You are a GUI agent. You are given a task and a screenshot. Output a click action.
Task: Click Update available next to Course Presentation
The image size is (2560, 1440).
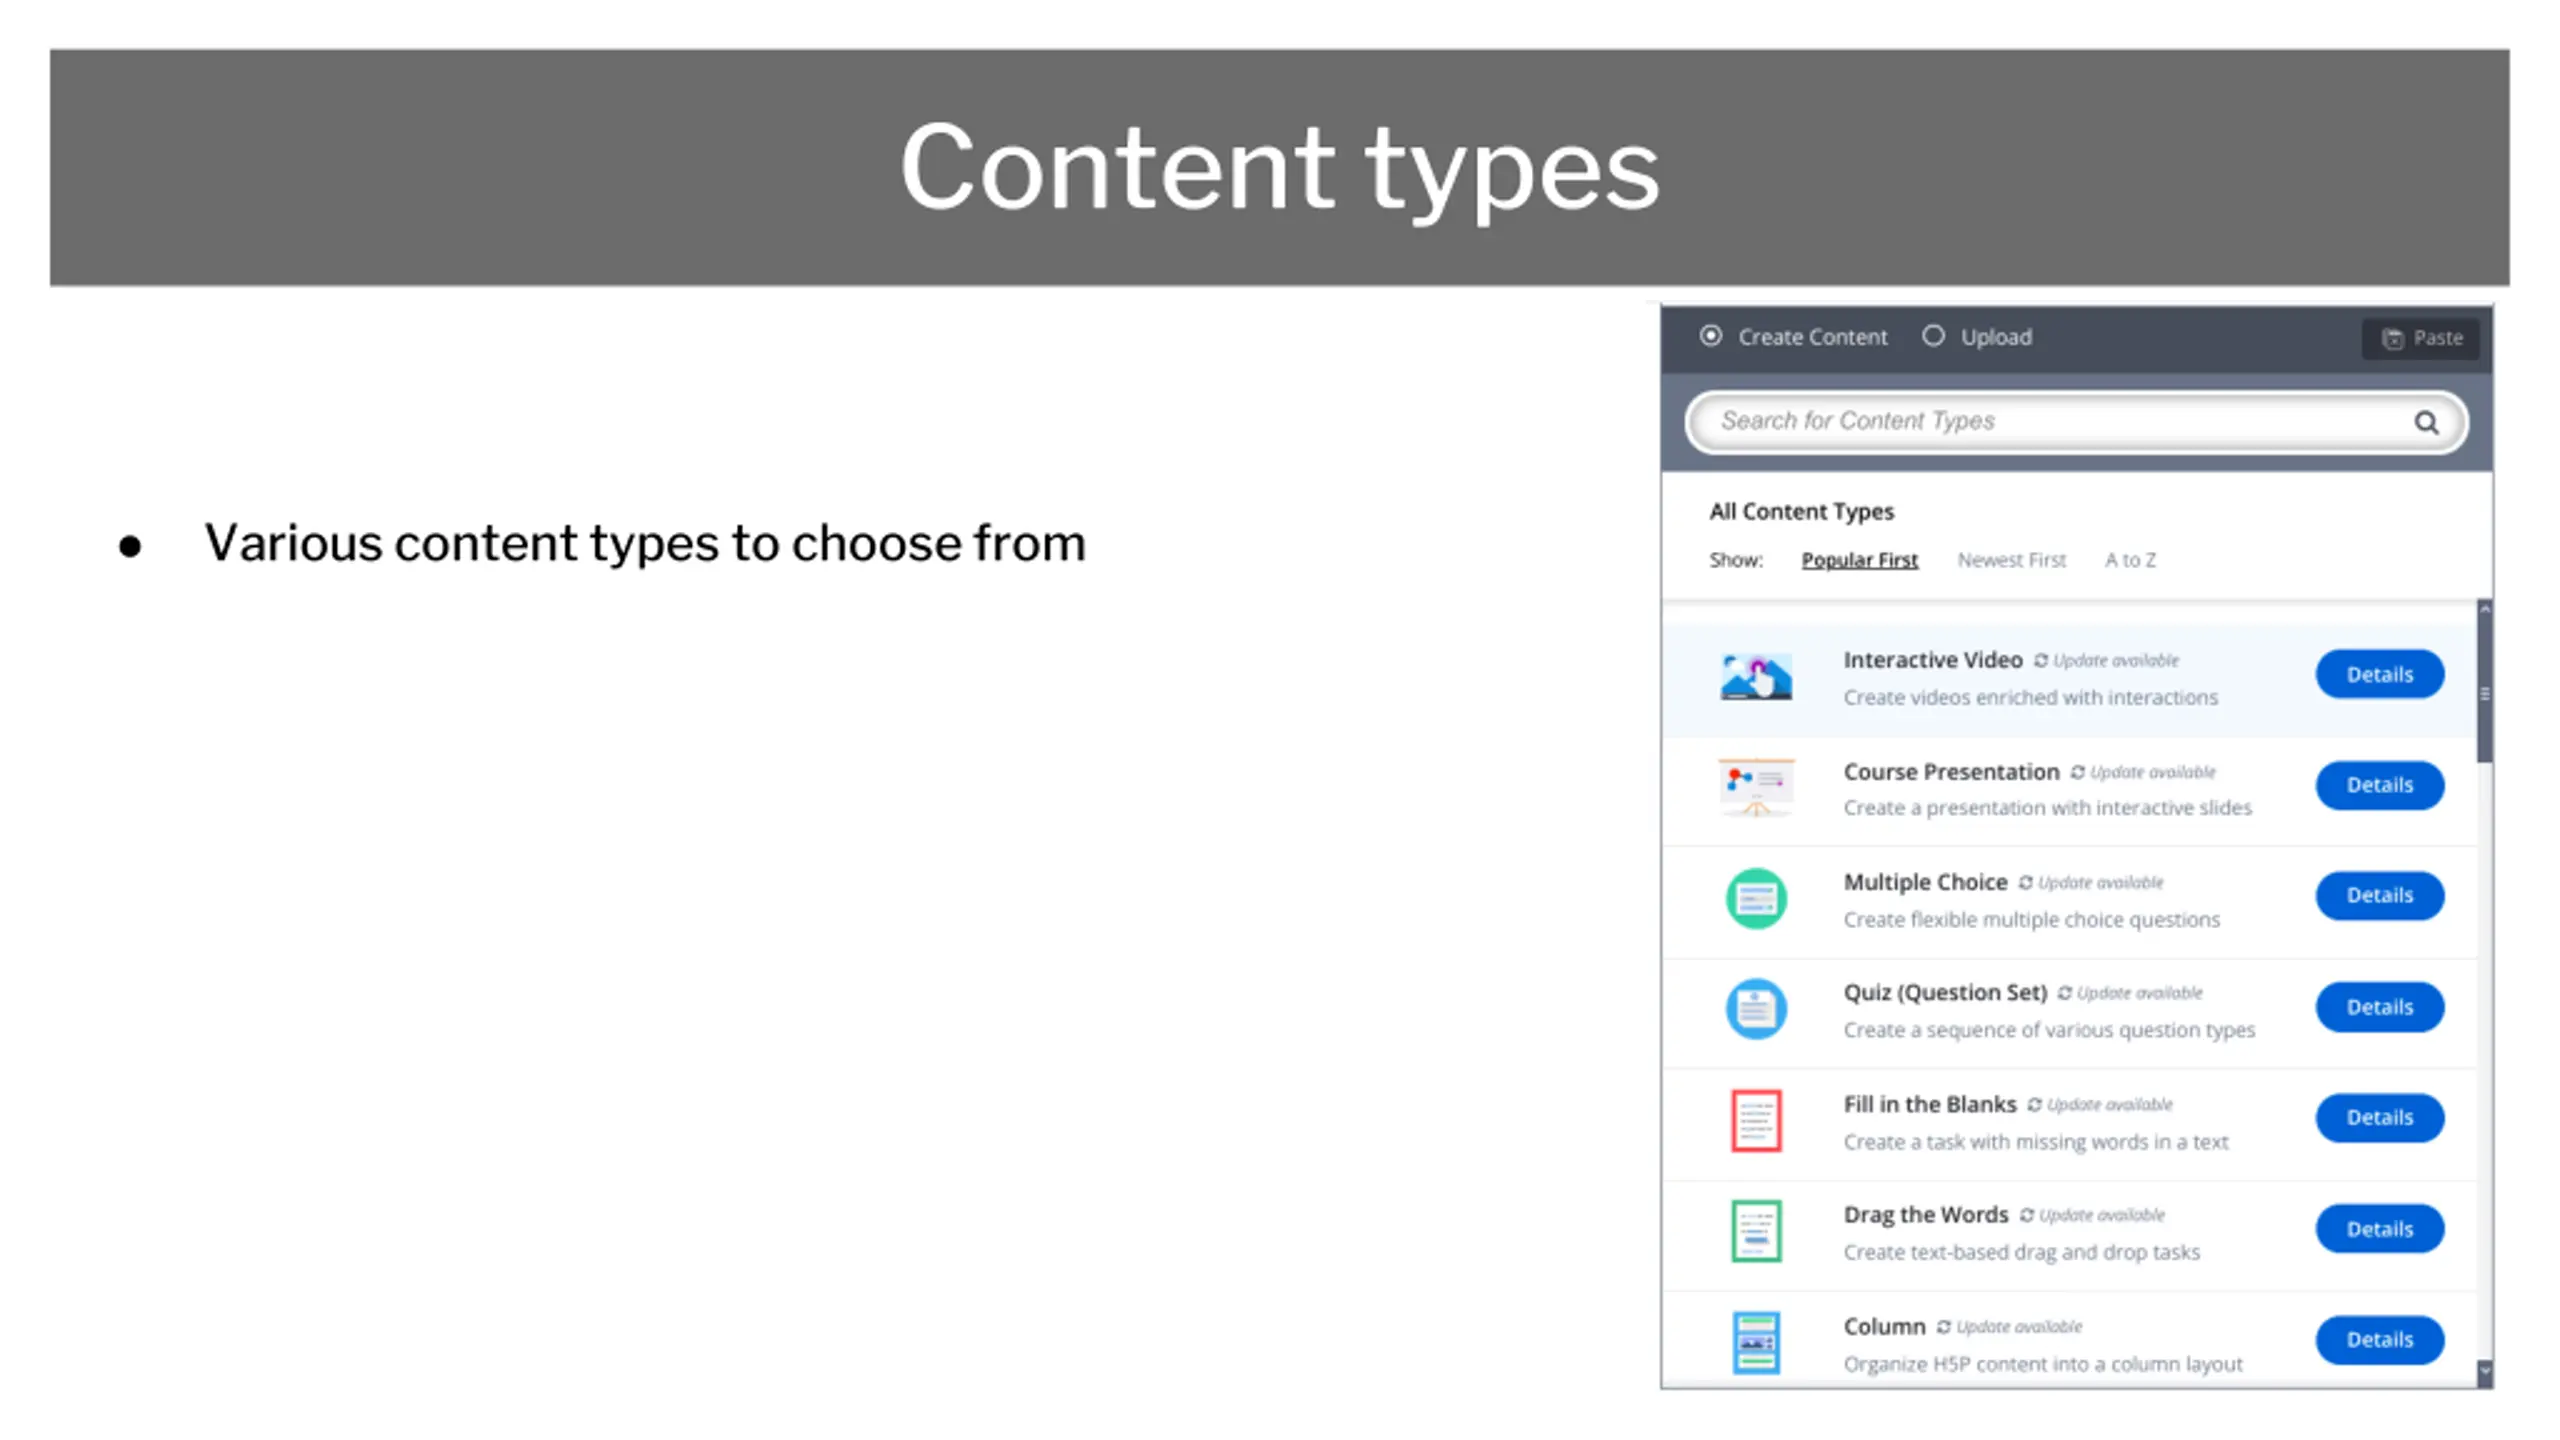[2143, 772]
